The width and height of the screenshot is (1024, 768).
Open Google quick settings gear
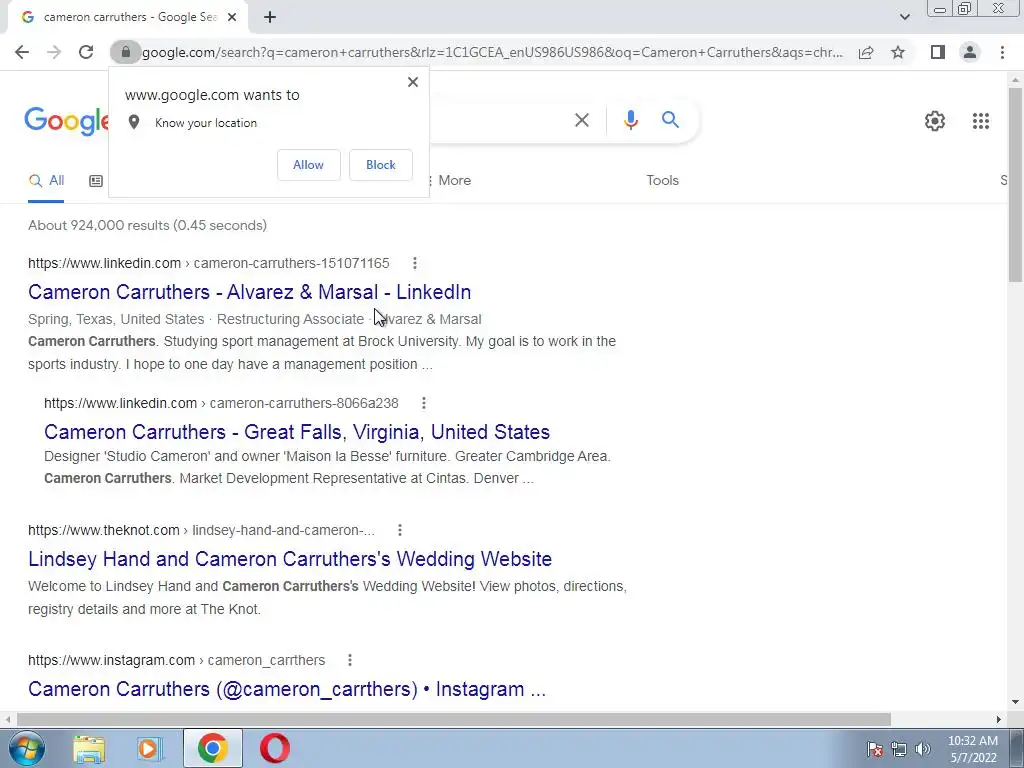(x=935, y=121)
